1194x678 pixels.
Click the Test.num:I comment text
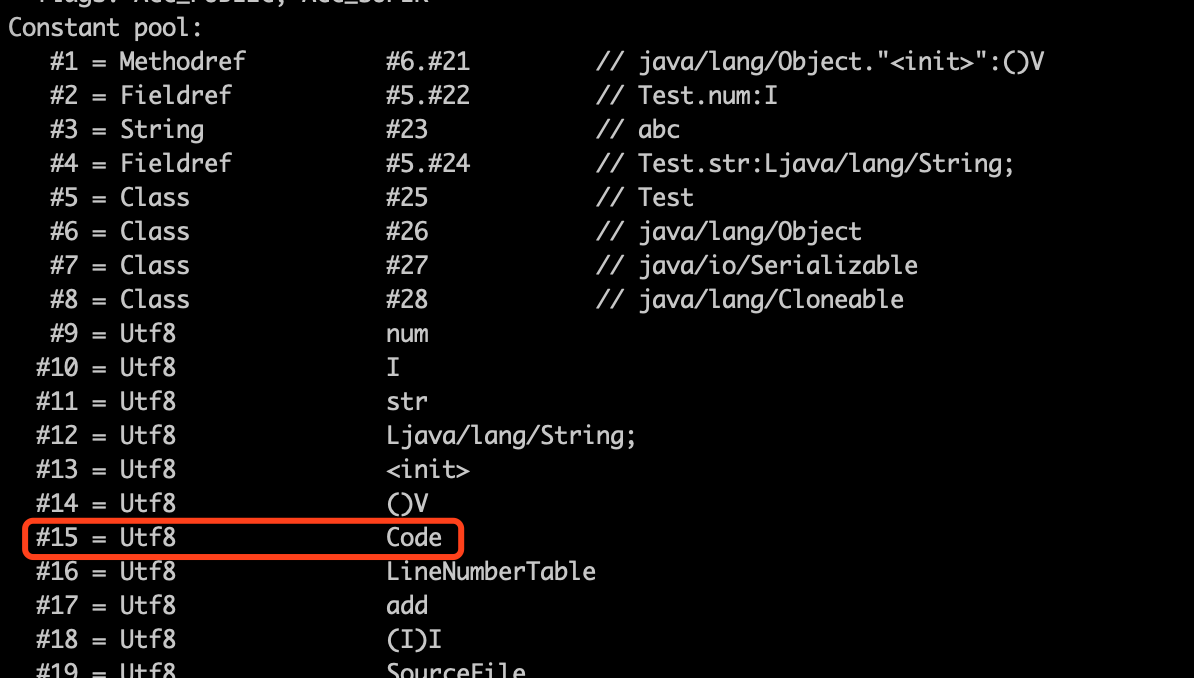[x=707, y=95]
